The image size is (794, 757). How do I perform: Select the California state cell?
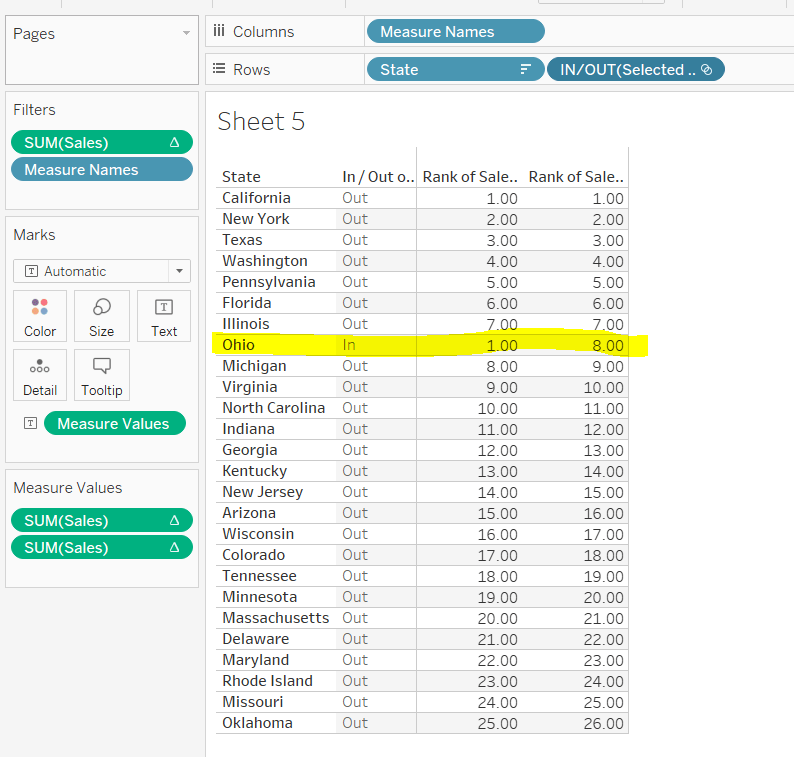click(256, 198)
